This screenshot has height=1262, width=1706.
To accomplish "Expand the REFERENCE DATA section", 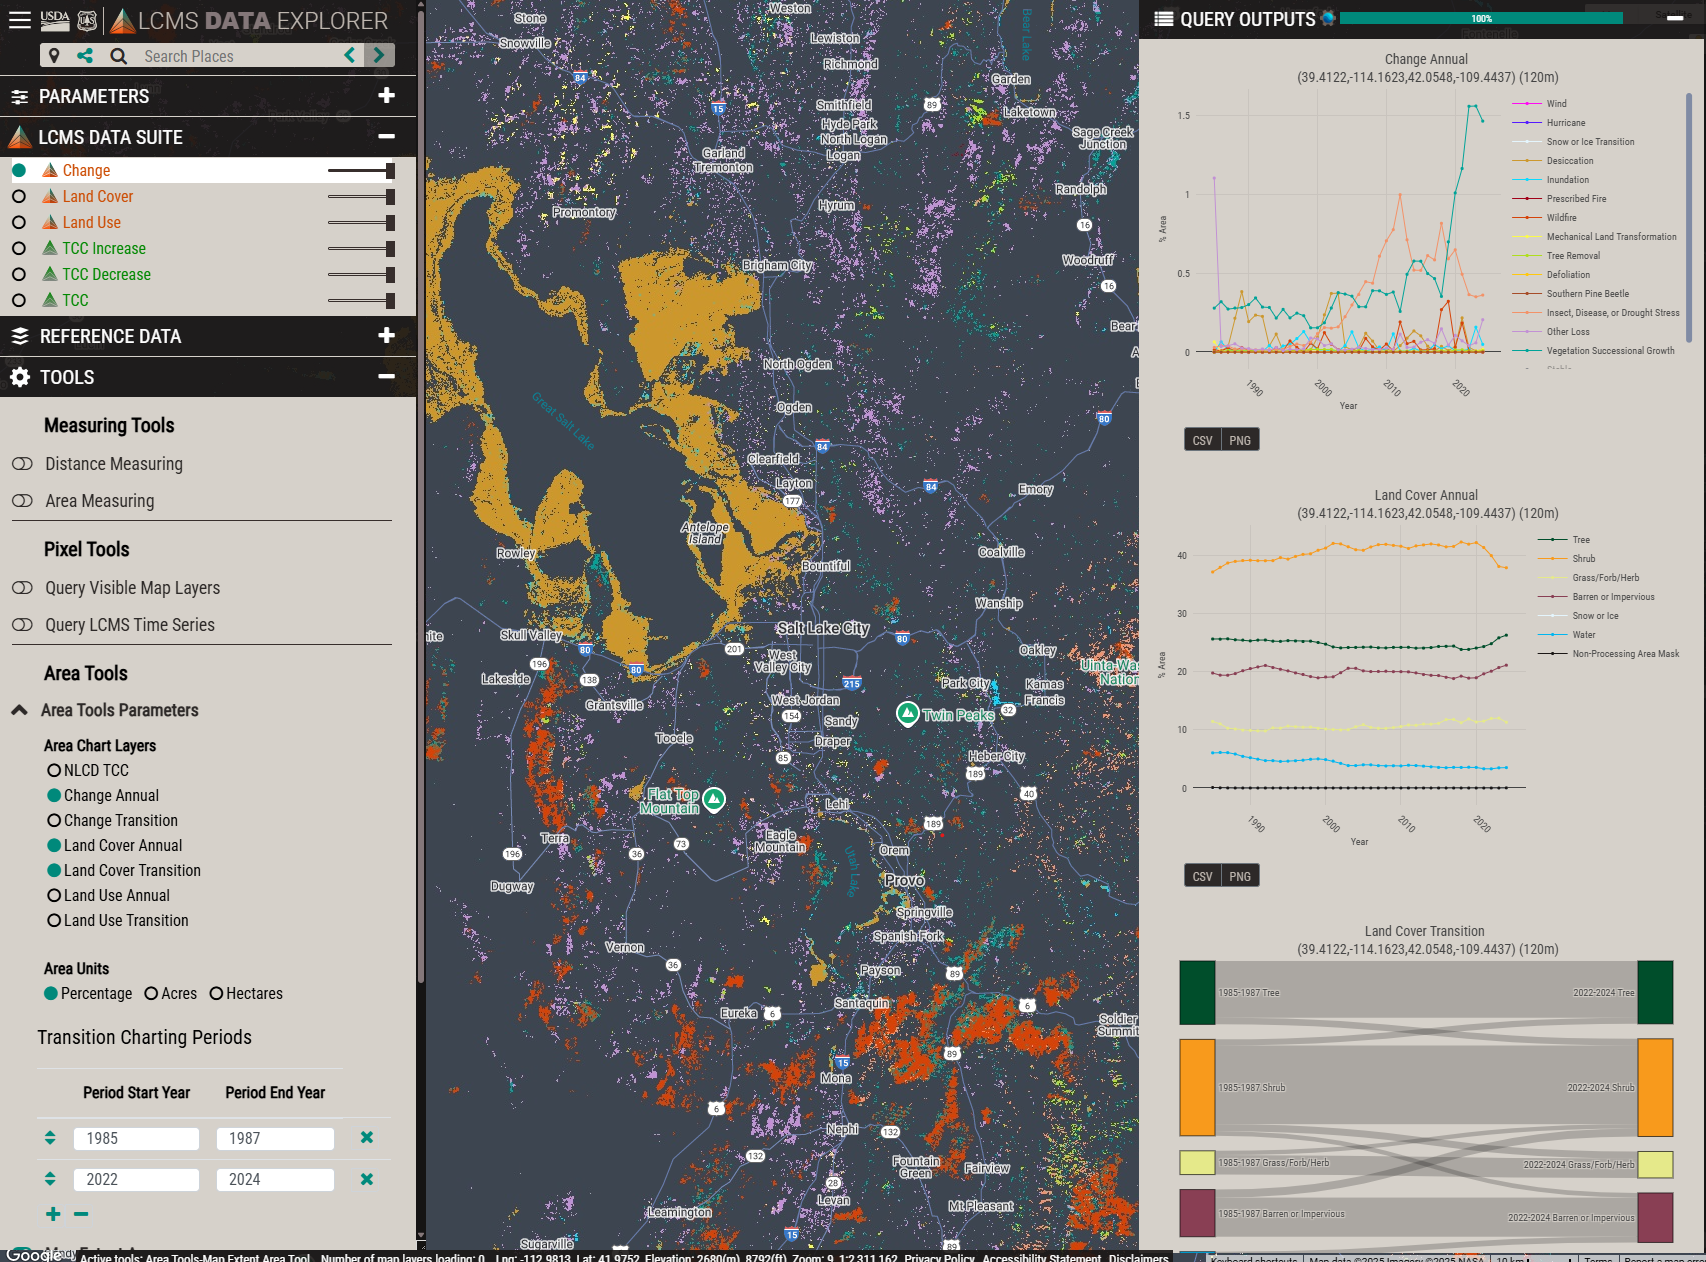I will pos(387,336).
